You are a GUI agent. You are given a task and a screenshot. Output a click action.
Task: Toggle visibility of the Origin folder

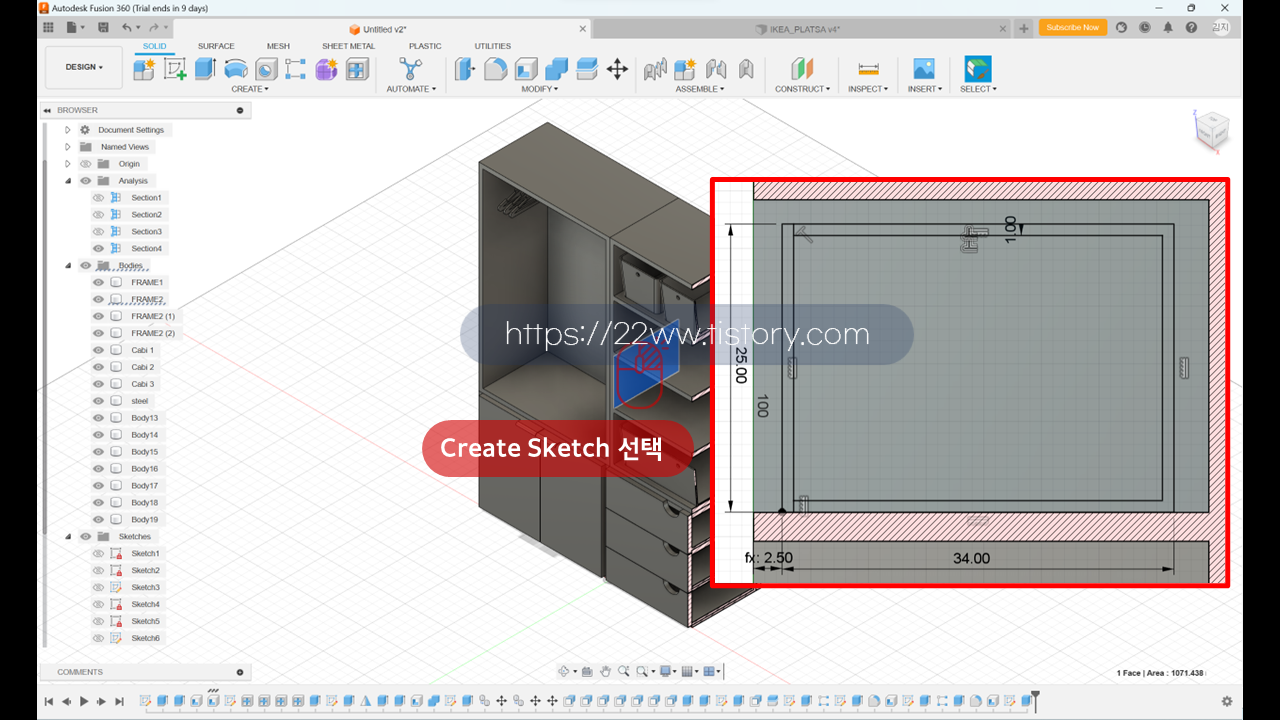click(85, 164)
